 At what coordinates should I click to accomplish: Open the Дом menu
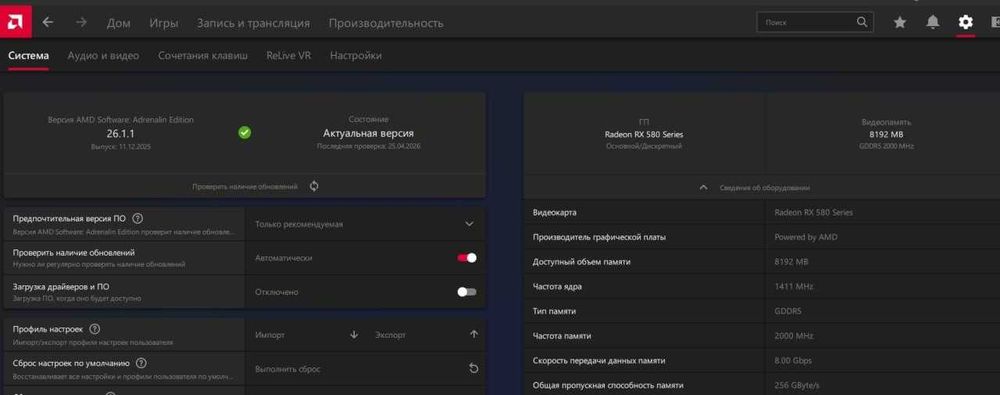pos(119,23)
